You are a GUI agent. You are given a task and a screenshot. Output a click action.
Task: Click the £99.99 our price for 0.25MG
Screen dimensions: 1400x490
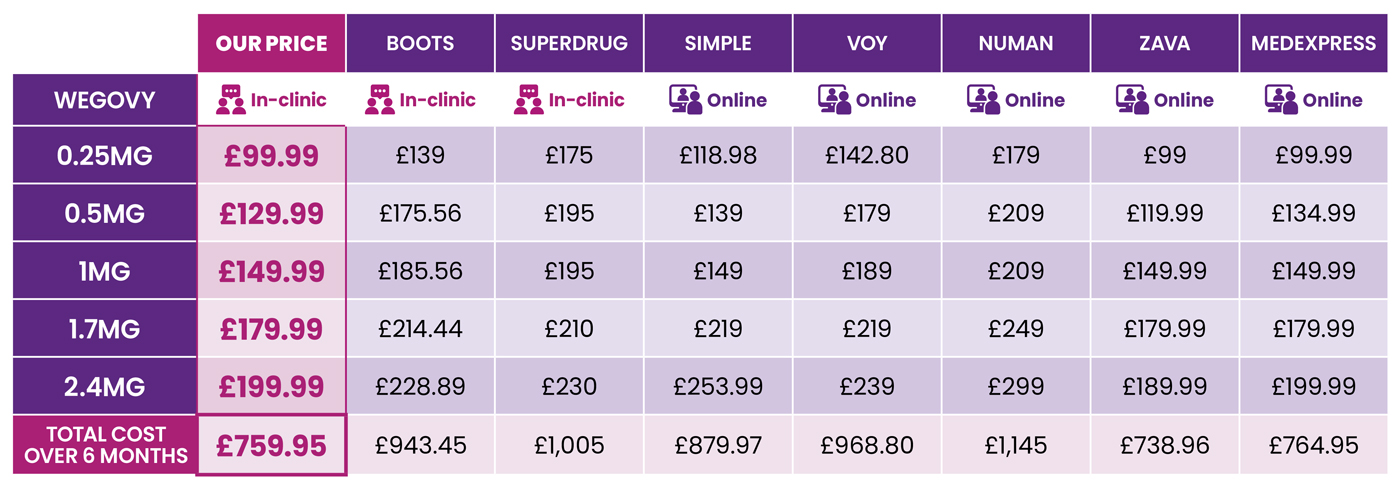coord(271,155)
